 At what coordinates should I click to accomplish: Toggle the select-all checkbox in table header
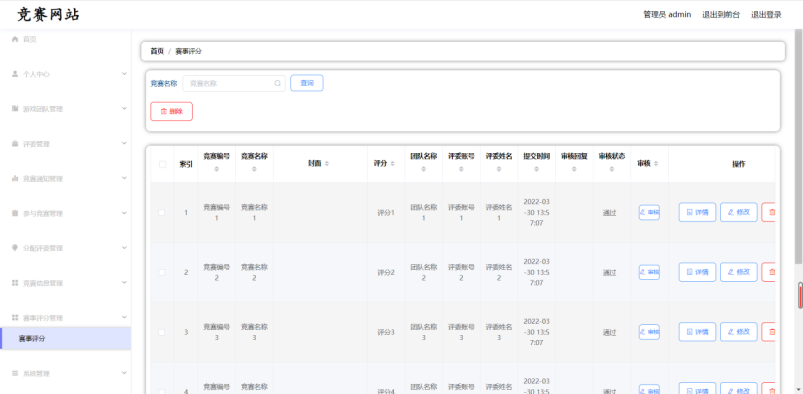(162, 164)
